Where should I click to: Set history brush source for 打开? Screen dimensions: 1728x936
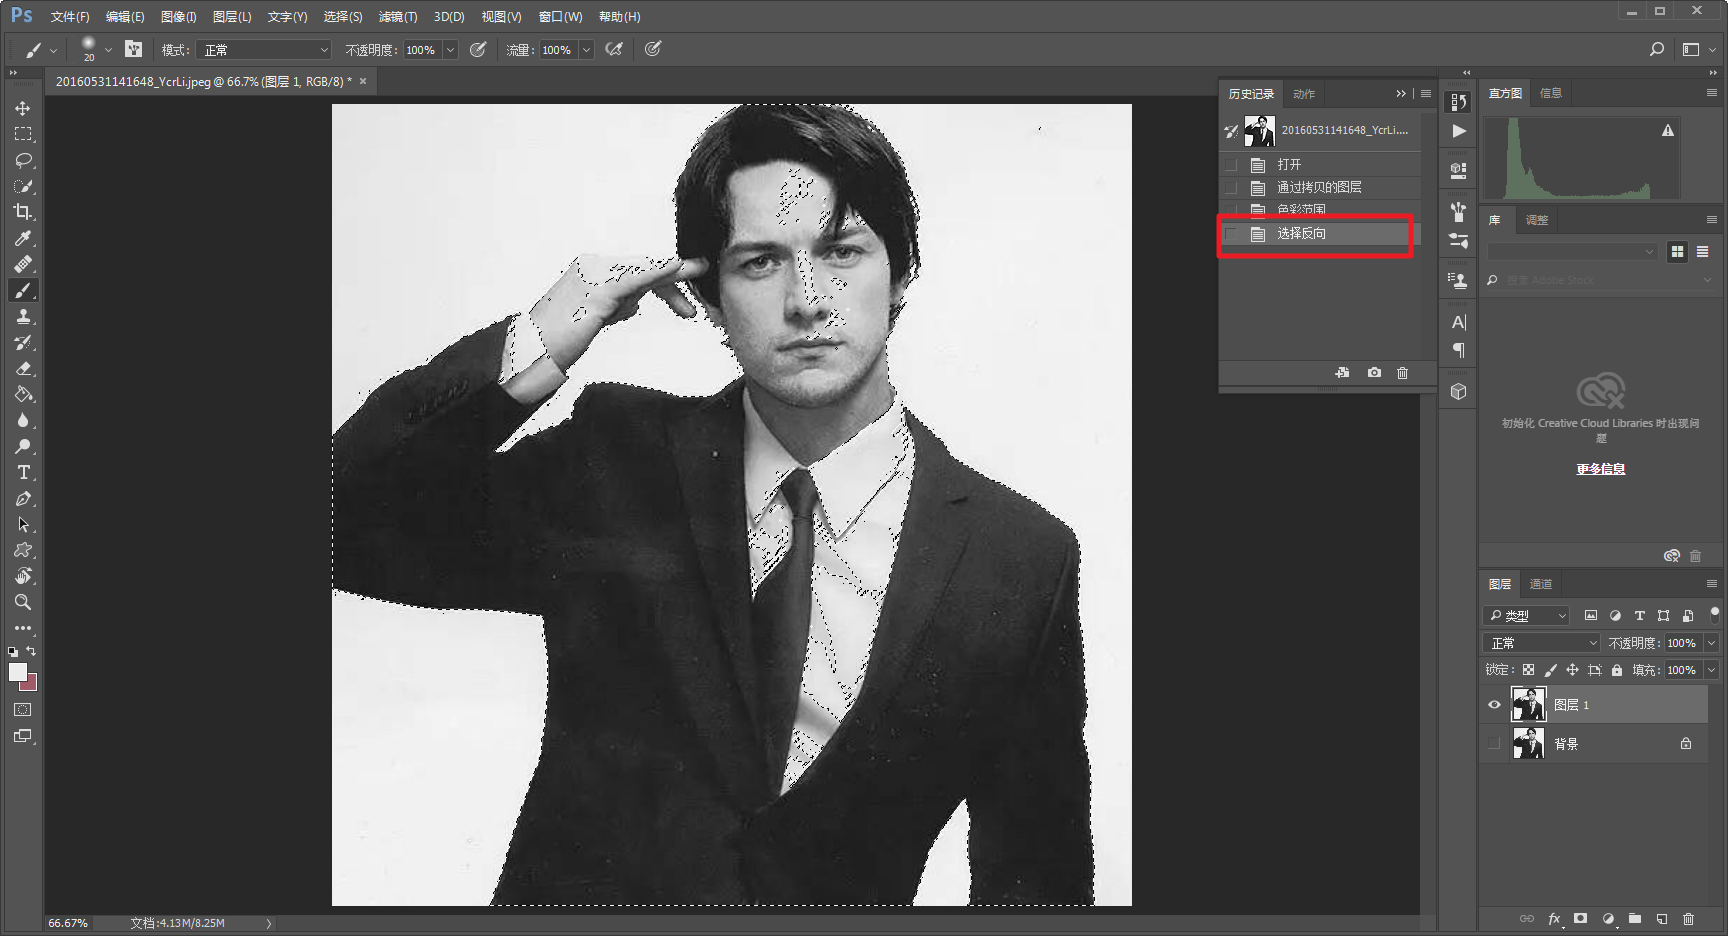click(1231, 164)
